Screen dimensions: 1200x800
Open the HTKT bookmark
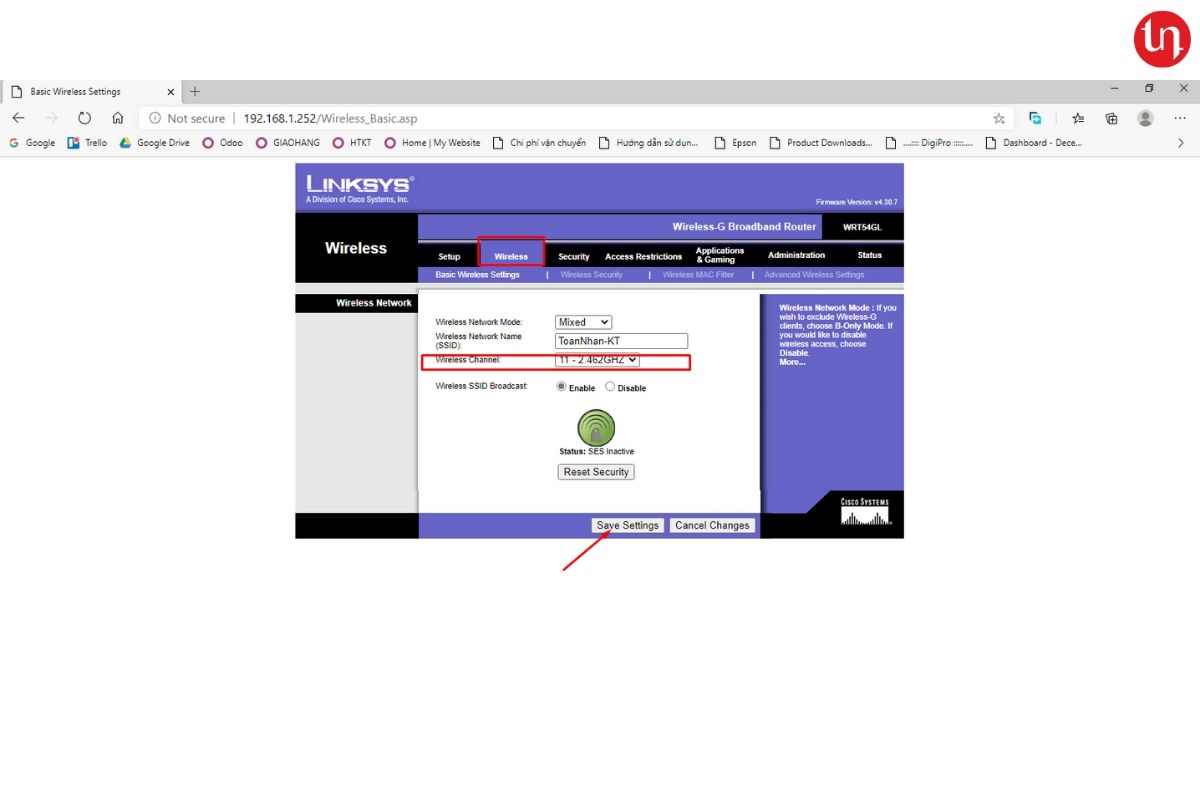click(x=351, y=143)
